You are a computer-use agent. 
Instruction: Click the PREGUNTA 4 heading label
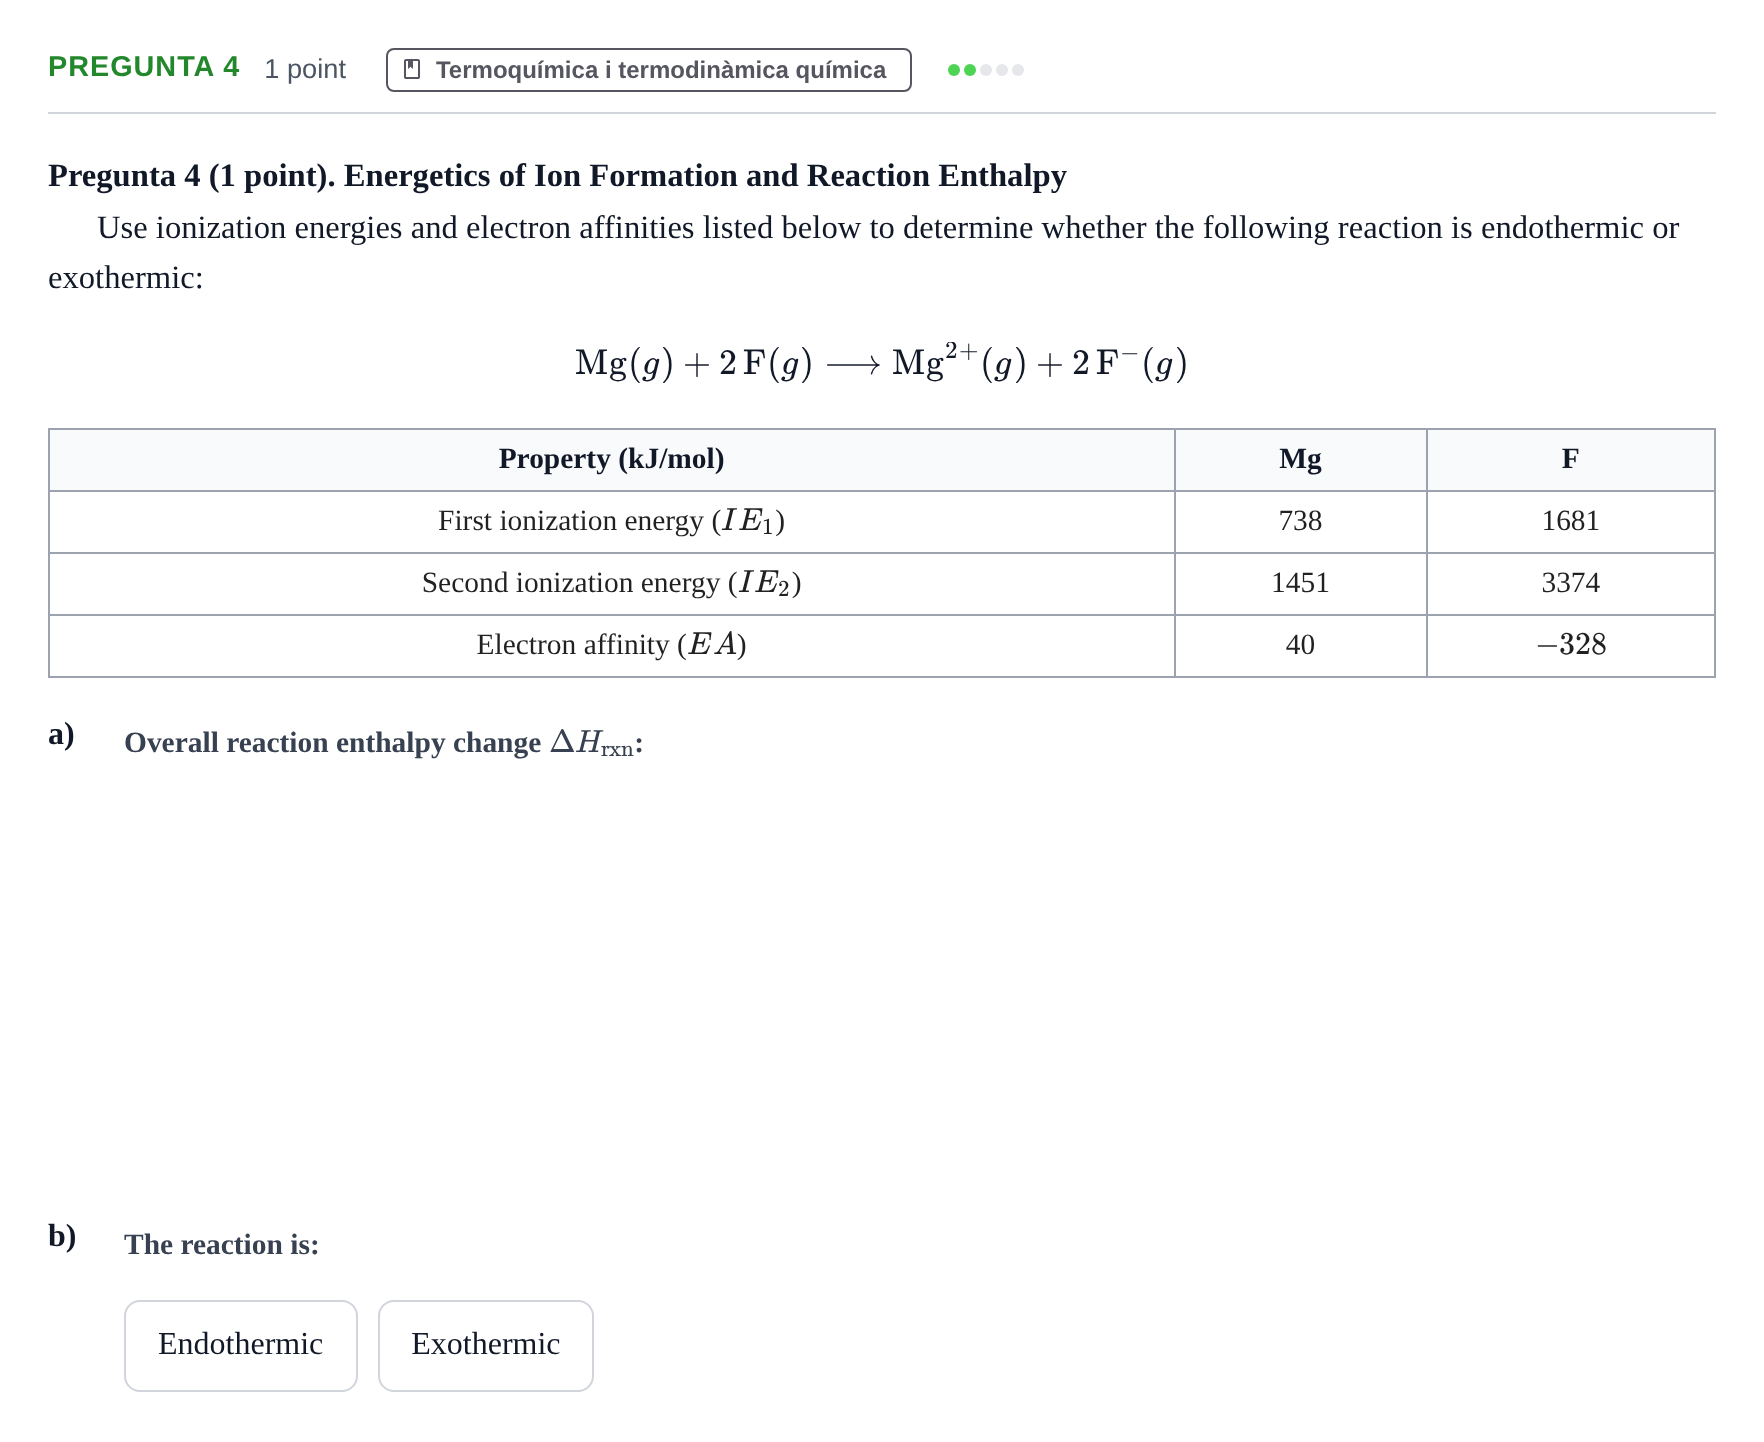point(144,67)
